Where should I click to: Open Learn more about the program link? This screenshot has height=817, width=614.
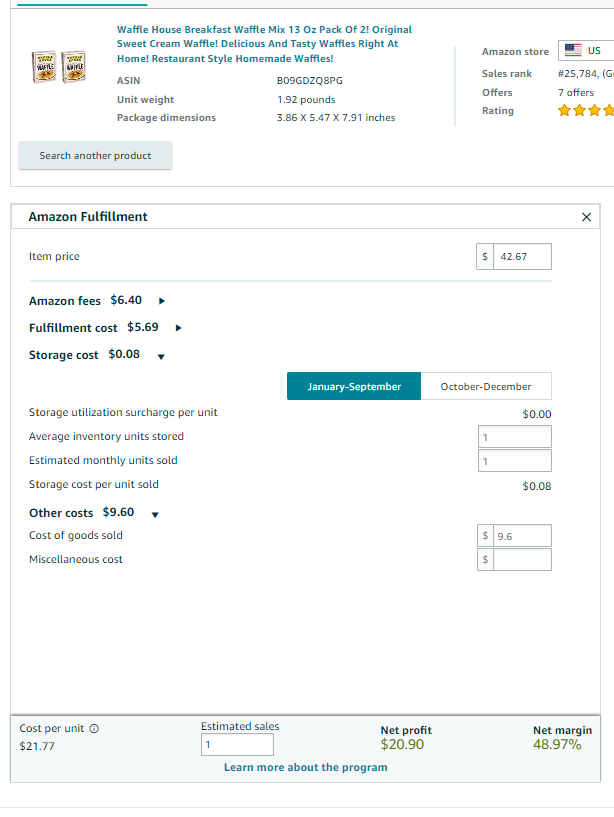click(x=305, y=767)
